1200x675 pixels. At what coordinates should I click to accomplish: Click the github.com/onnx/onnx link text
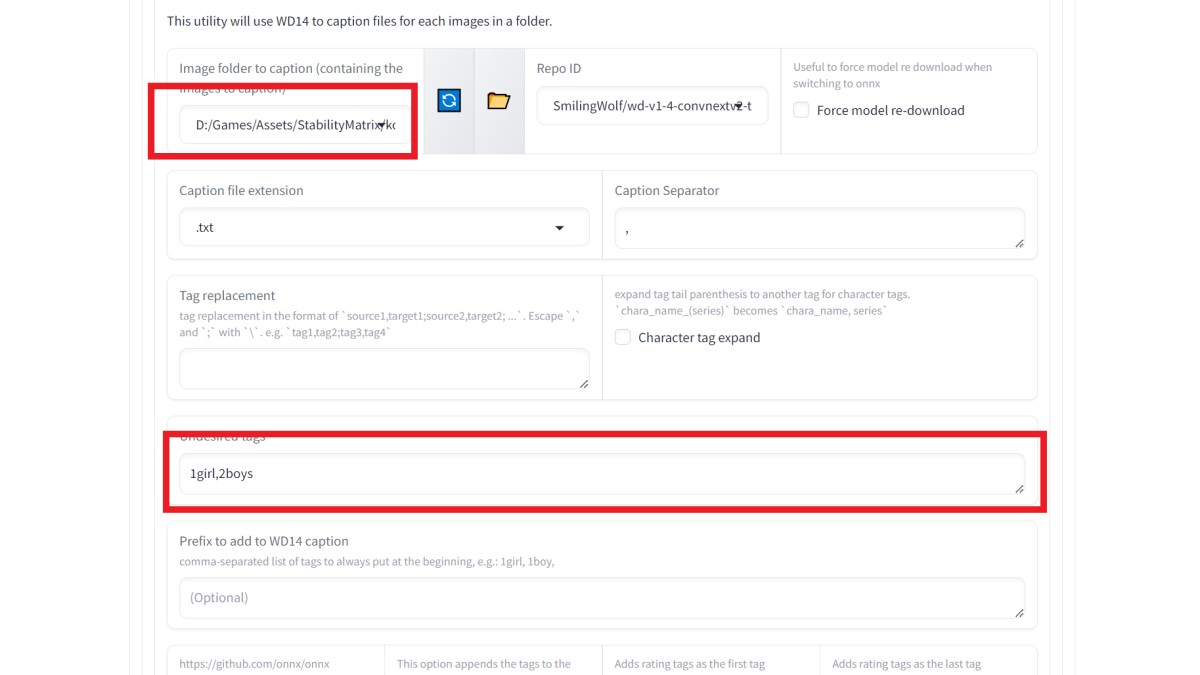pyautogui.click(x=254, y=664)
